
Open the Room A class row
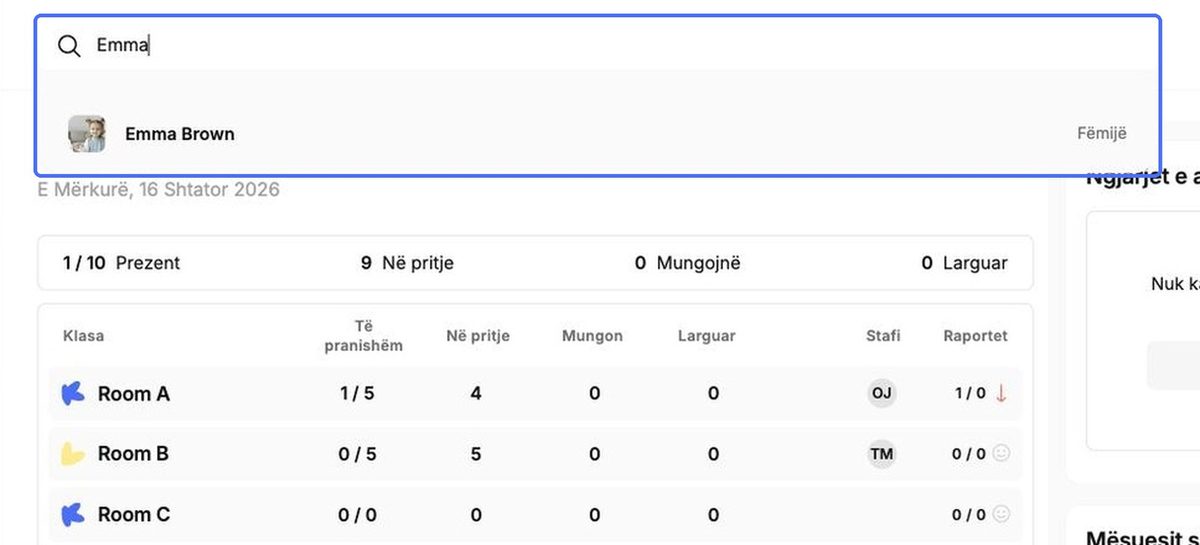pyautogui.click(x=535, y=393)
